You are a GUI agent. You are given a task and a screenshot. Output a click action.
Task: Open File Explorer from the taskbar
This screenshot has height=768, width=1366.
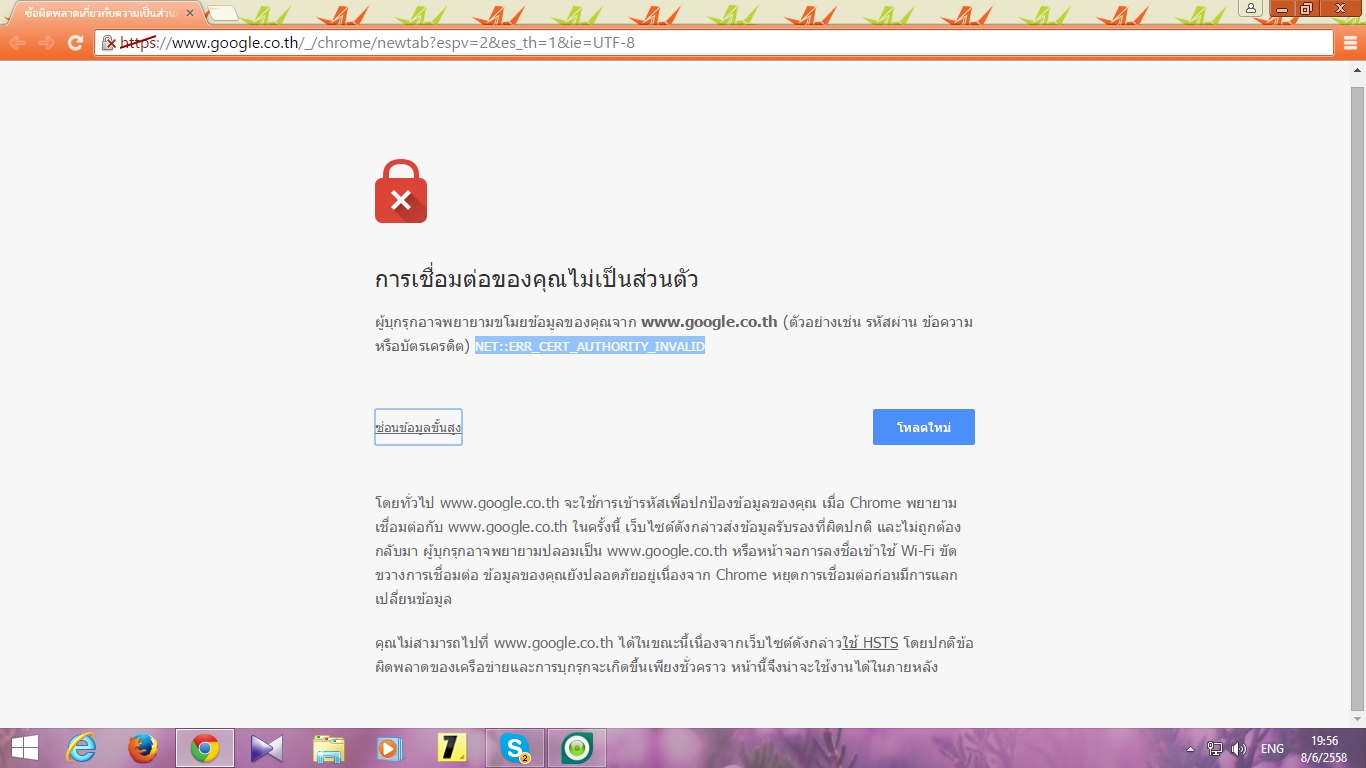[329, 748]
